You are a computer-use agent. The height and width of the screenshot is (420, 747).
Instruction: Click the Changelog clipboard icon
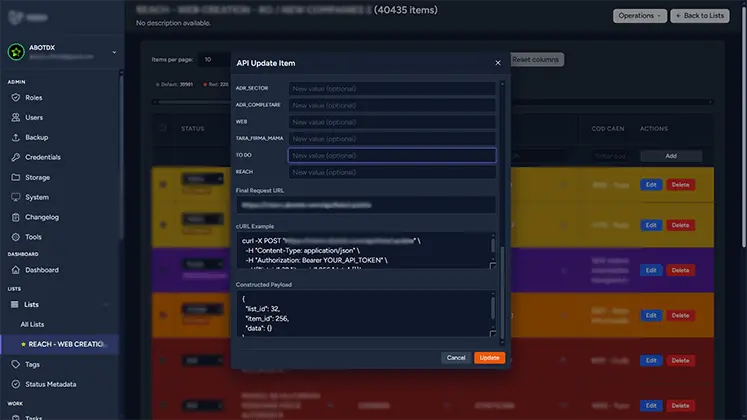click(16, 217)
